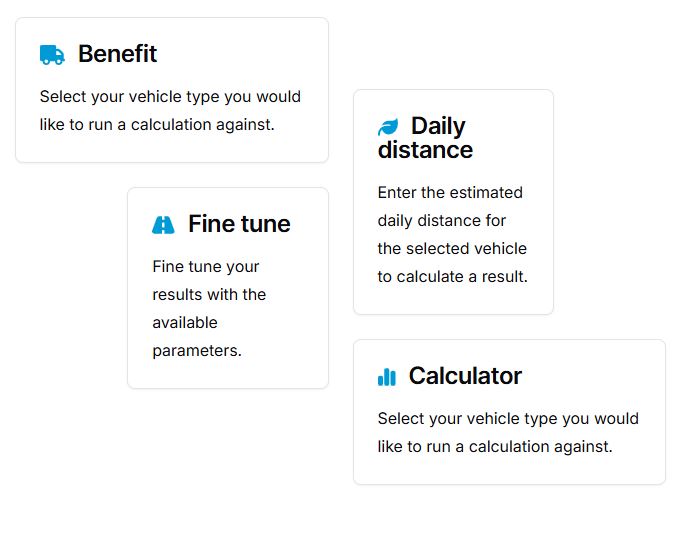Select the Calculator heading
The width and height of the screenshot is (690, 533).
click(x=465, y=376)
